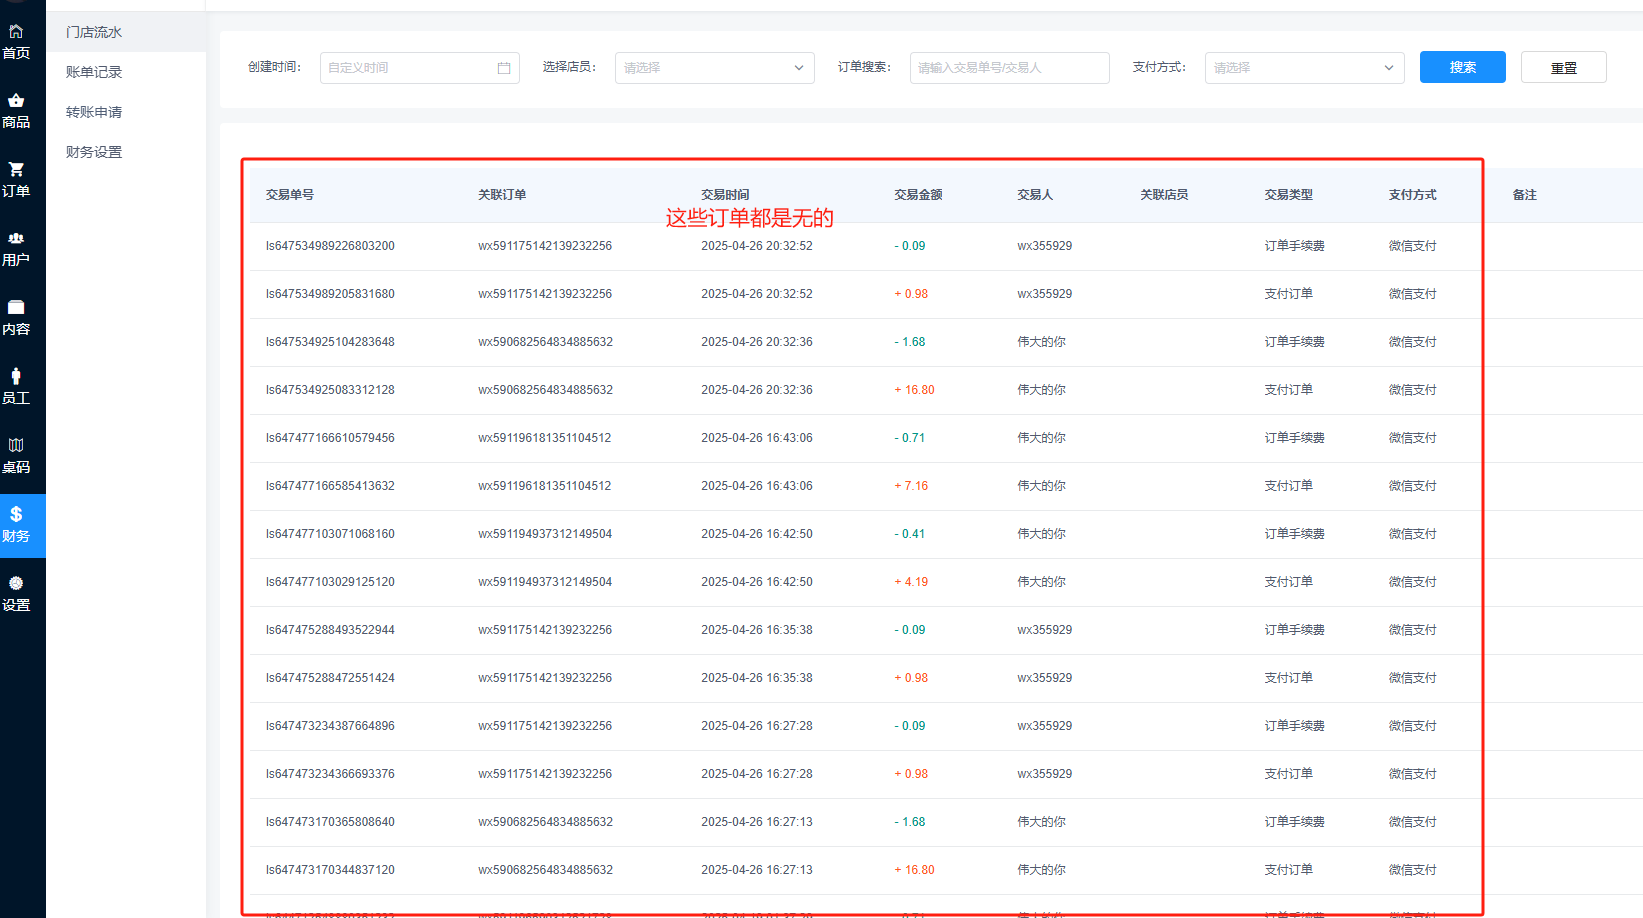Click the 交易金额 column header

click(918, 195)
